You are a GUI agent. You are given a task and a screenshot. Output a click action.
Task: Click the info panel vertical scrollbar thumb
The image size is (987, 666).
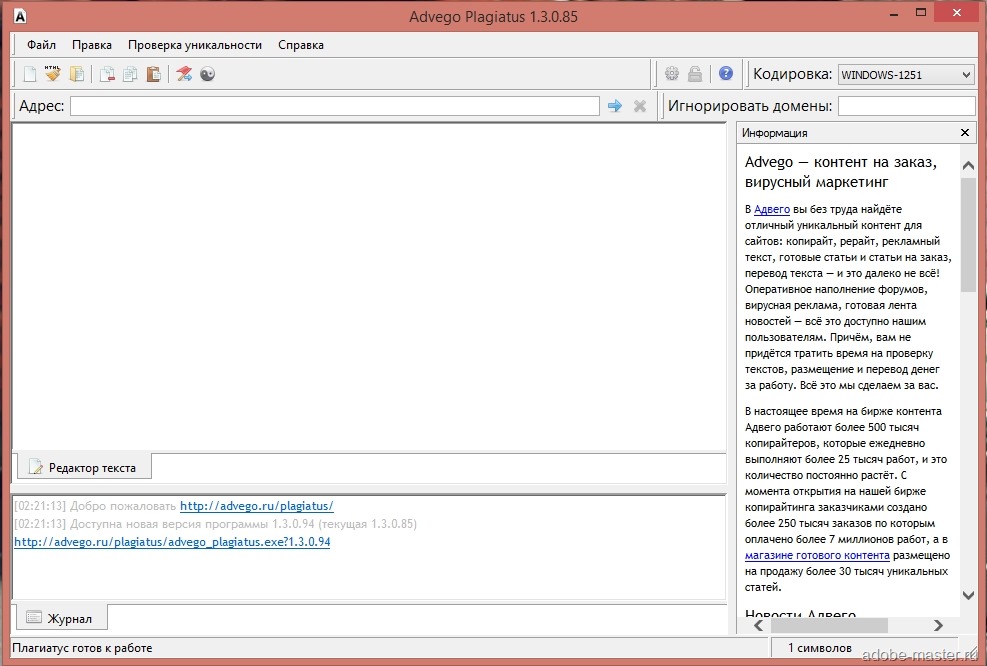coord(968,235)
